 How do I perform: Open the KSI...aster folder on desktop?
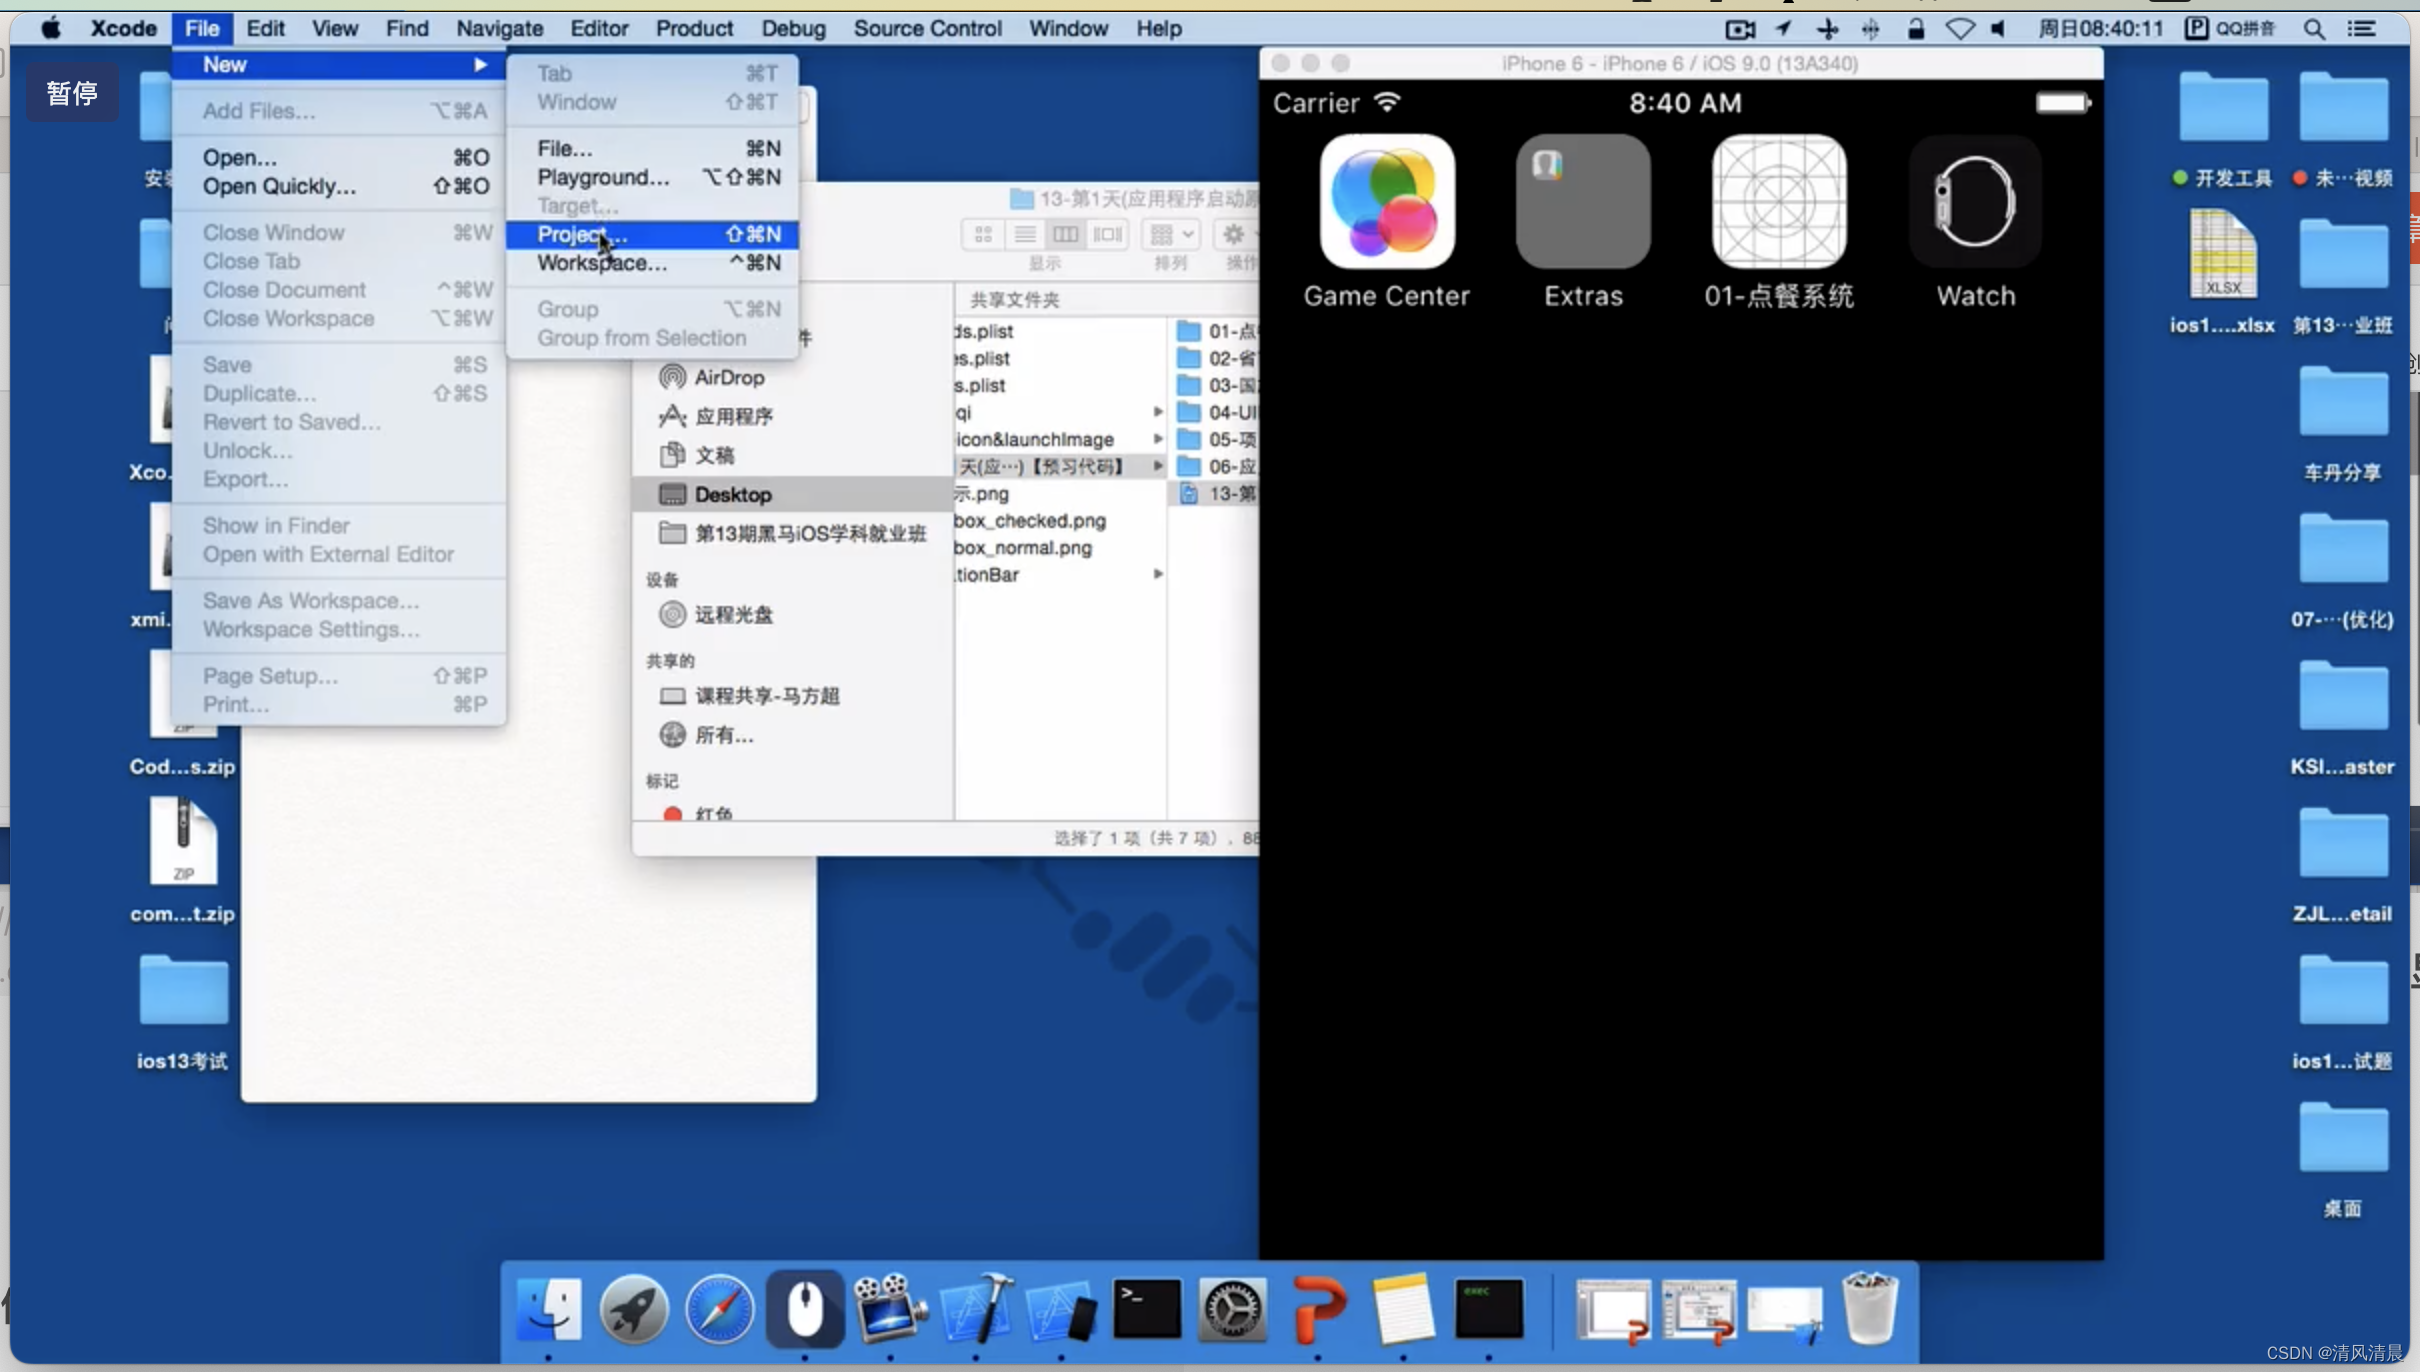pos(2342,696)
